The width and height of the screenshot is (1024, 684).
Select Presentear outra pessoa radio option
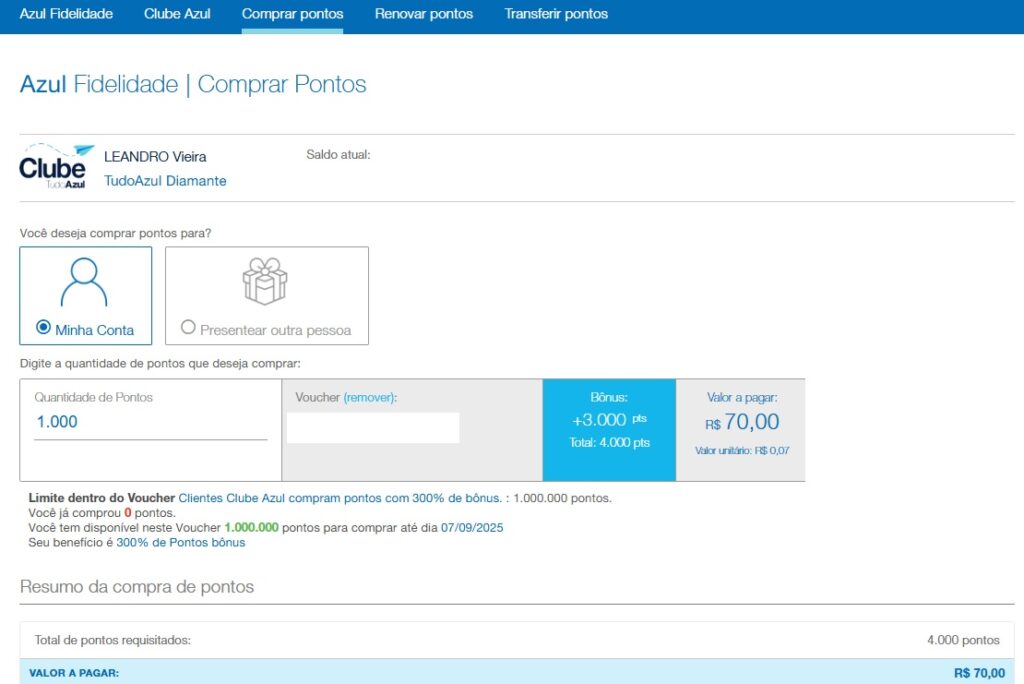coord(188,328)
